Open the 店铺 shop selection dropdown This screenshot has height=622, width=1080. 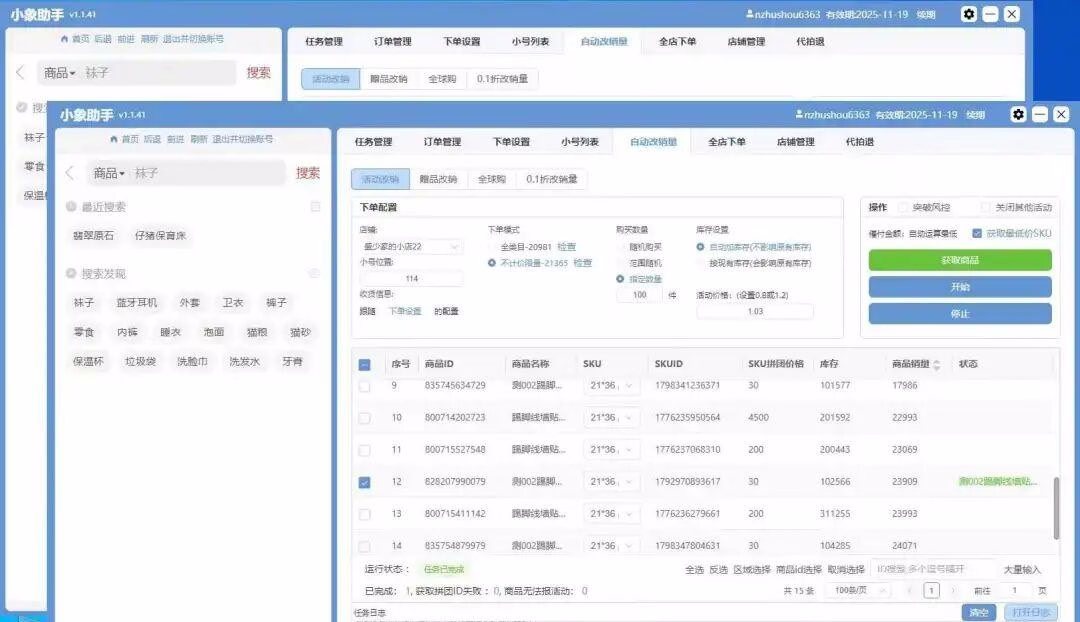412,247
